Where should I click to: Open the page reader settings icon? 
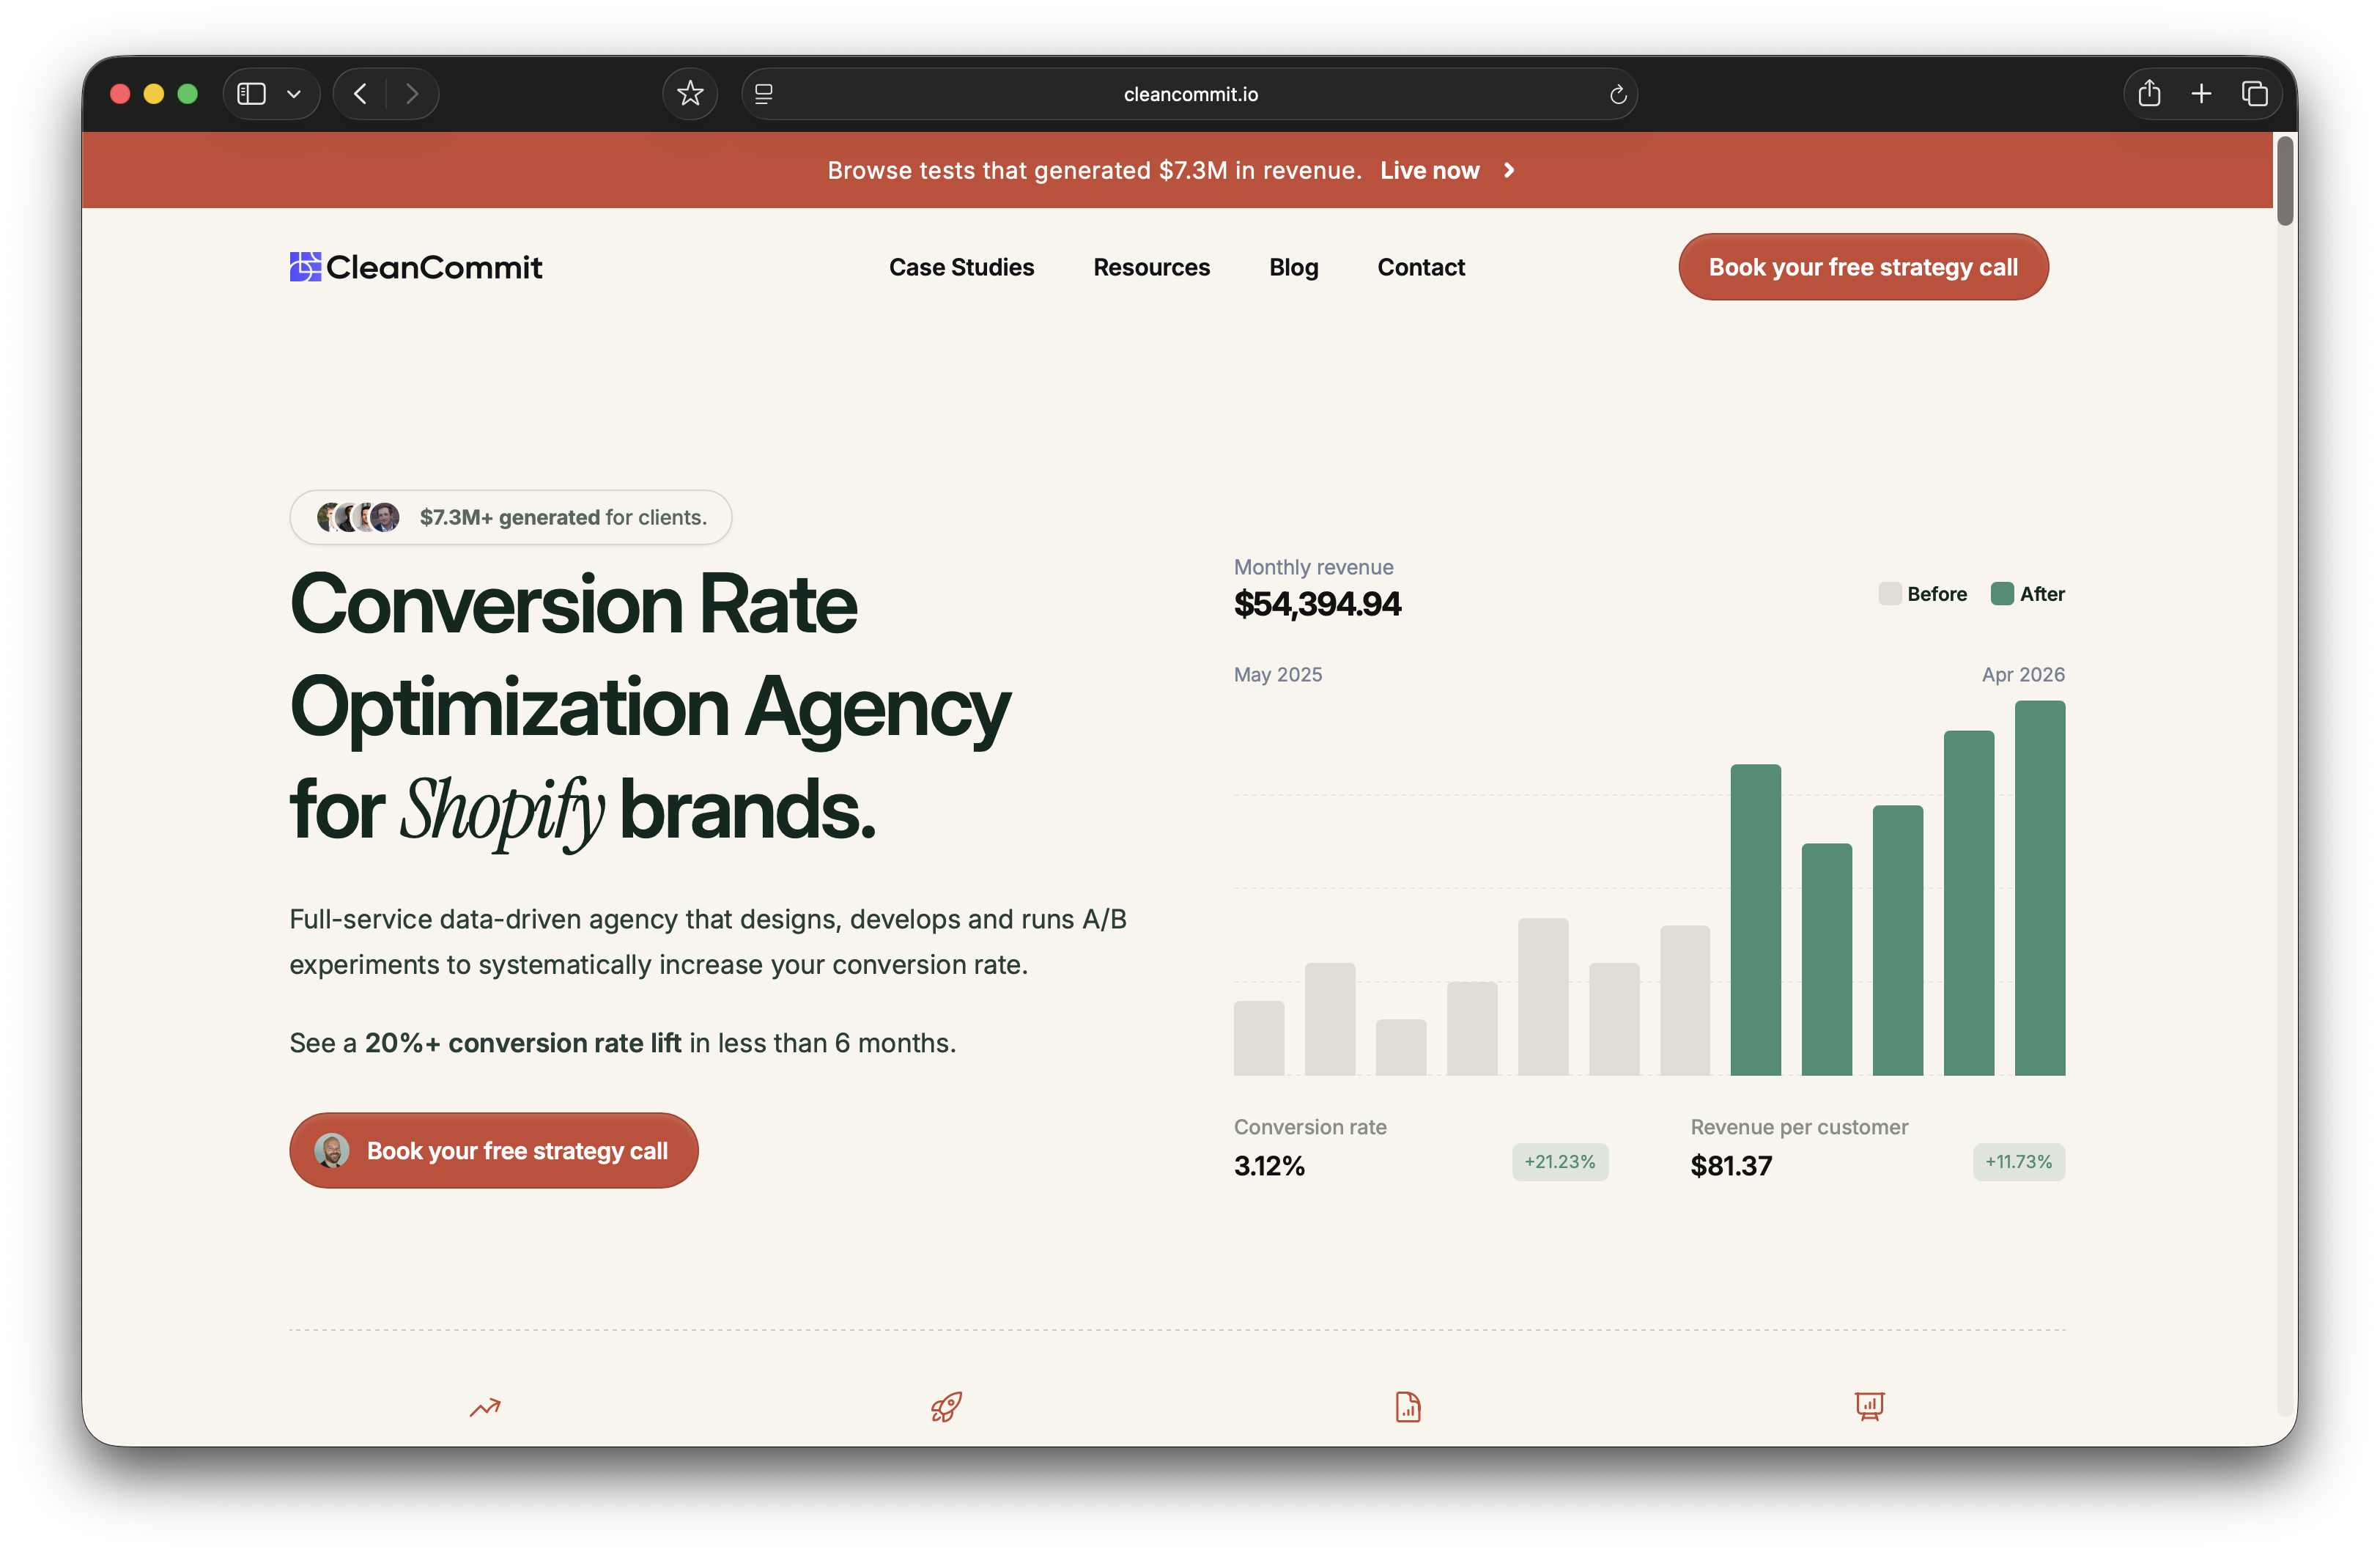pos(764,94)
